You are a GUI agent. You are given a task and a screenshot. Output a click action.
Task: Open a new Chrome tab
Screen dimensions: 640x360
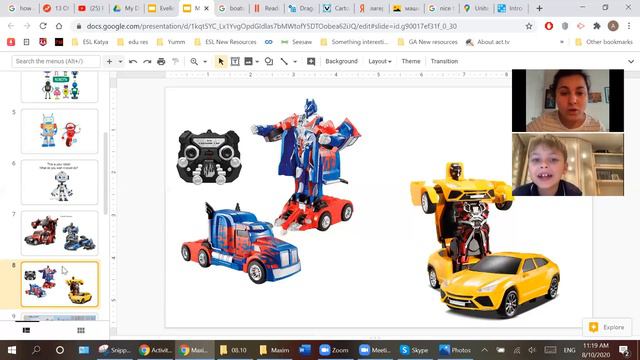coord(539,8)
